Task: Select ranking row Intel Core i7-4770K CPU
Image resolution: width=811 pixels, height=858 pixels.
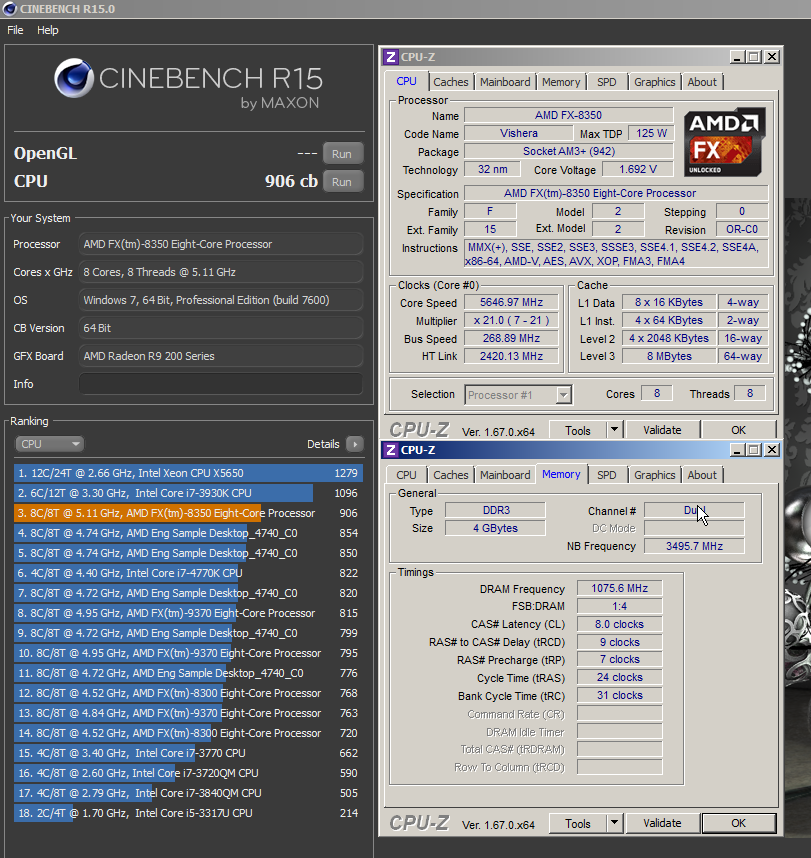Action: point(188,573)
